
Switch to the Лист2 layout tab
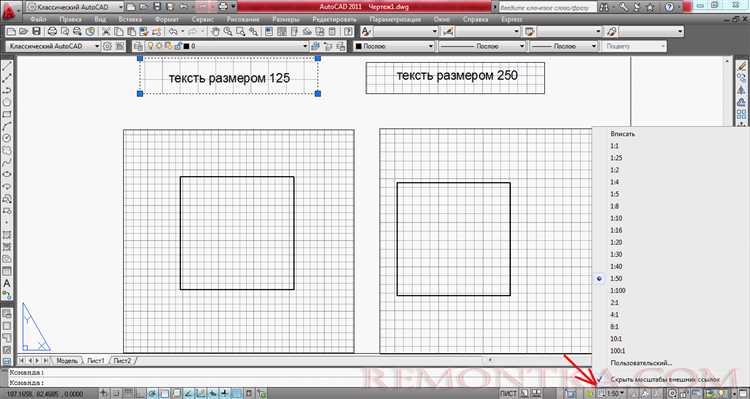pyautogui.click(x=122, y=361)
